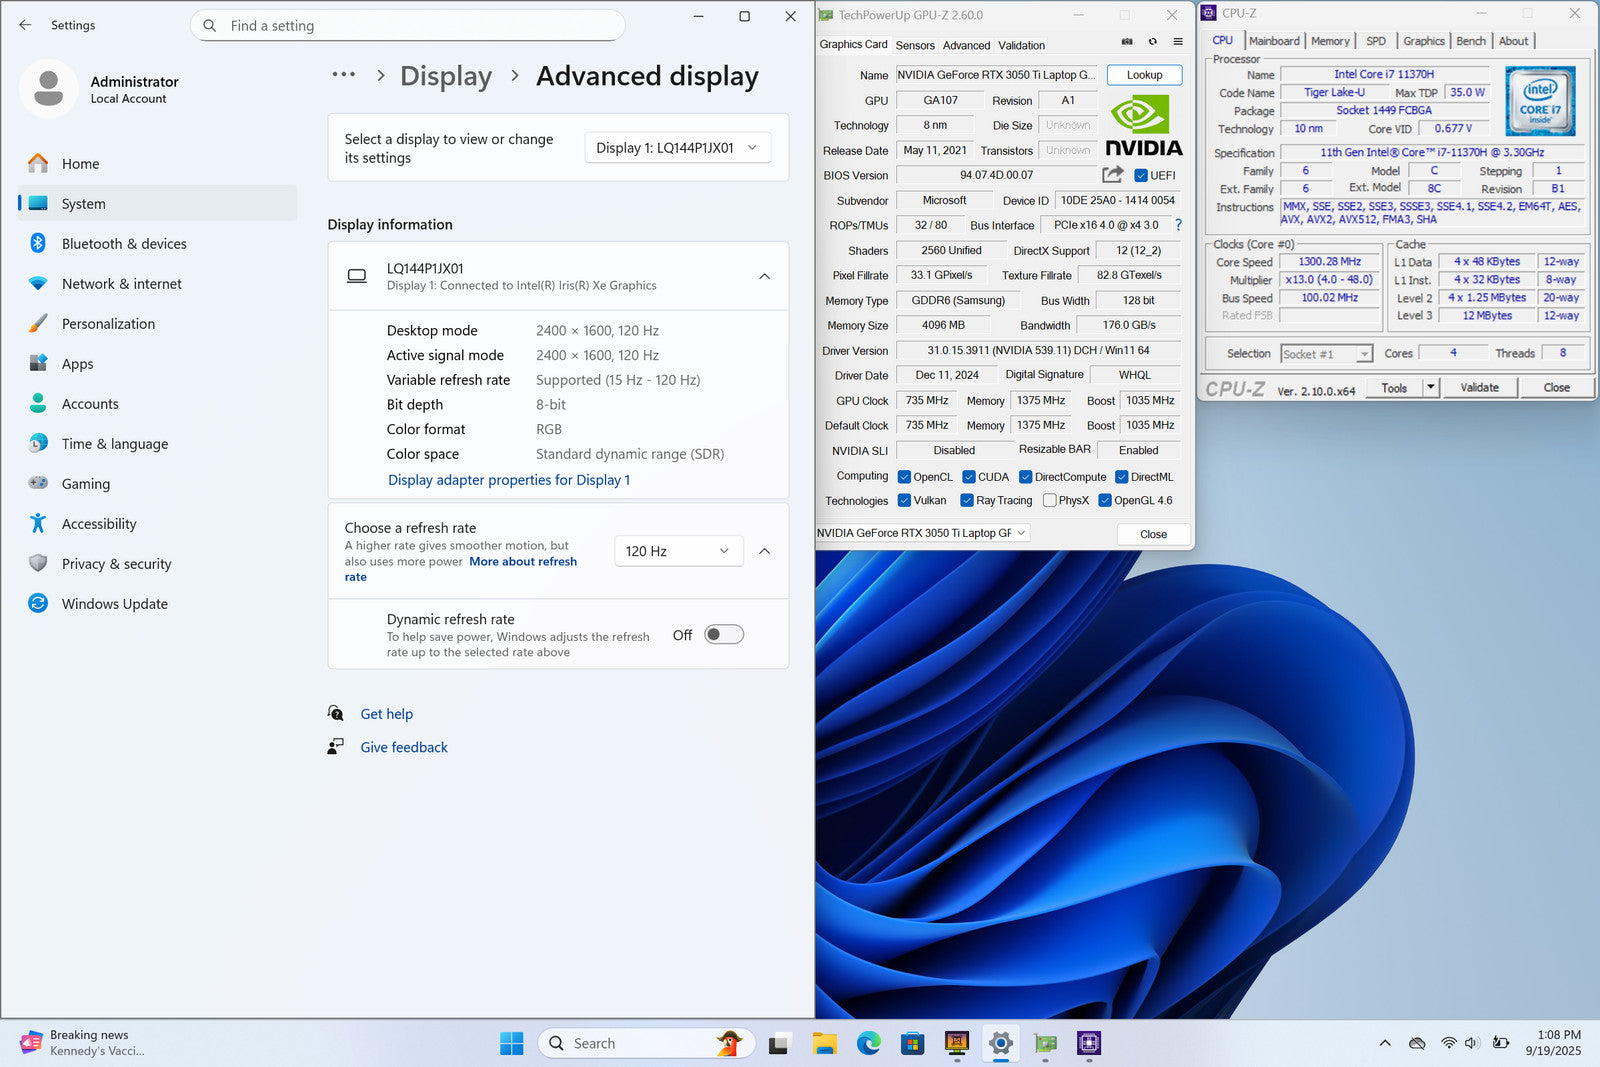Click the Lookup button
Viewport: 1600px width, 1067px height.
(1144, 75)
